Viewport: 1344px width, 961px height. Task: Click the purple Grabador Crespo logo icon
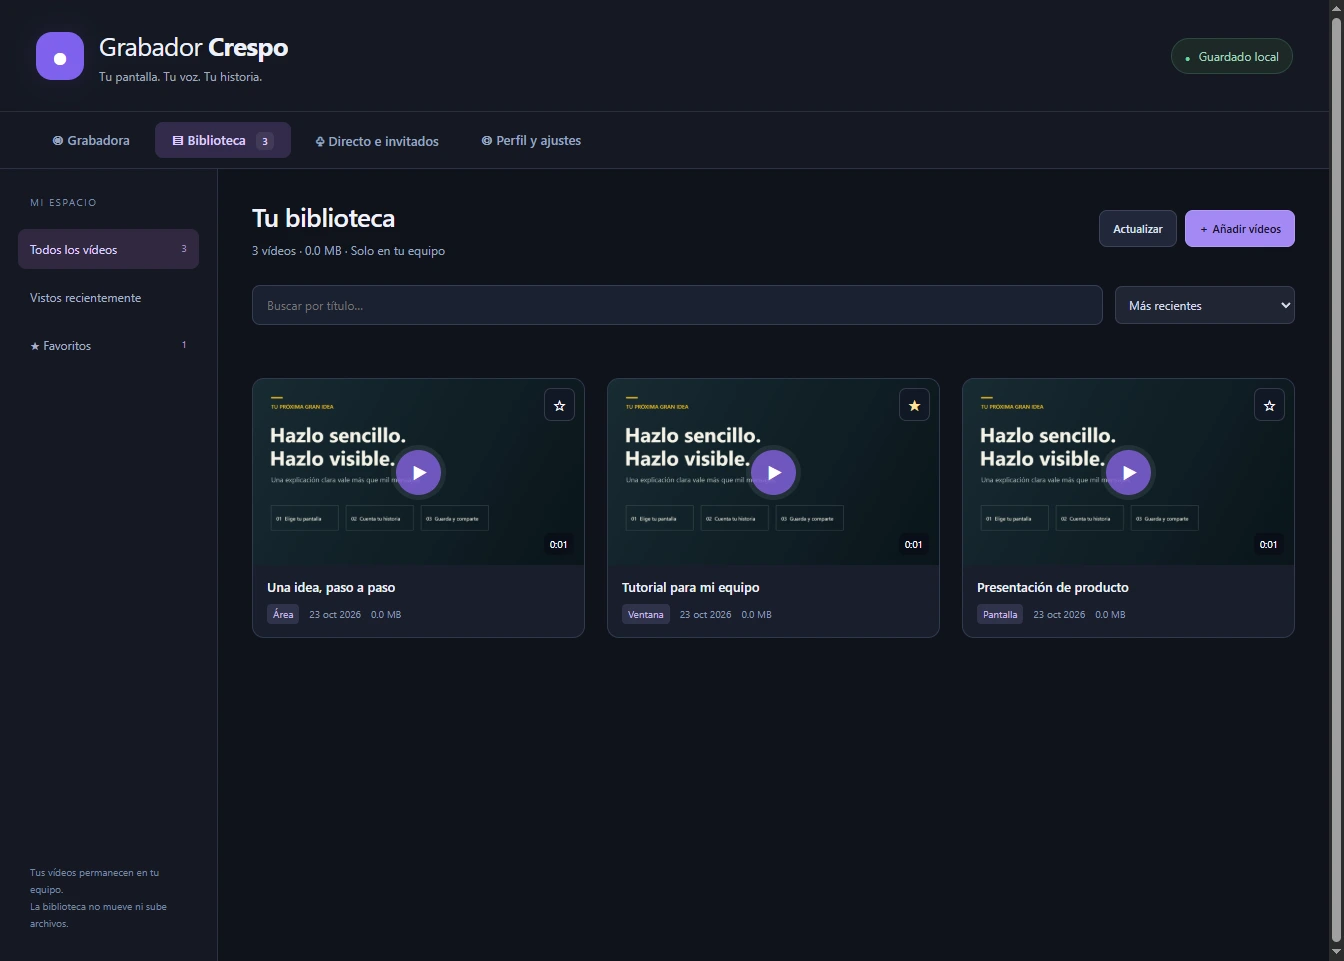tap(60, 56)
